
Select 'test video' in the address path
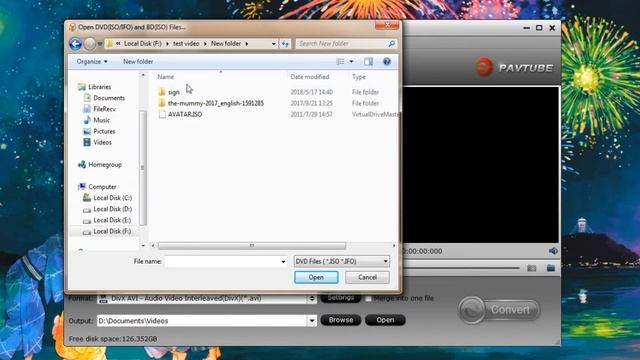pyautogui.click(x=186, y=44)
